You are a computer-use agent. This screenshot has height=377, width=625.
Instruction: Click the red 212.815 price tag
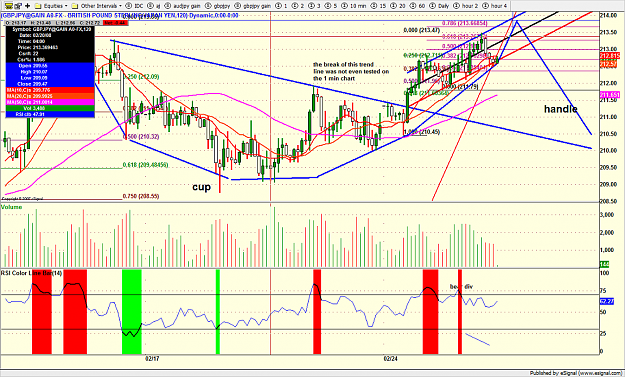point(610,55)
